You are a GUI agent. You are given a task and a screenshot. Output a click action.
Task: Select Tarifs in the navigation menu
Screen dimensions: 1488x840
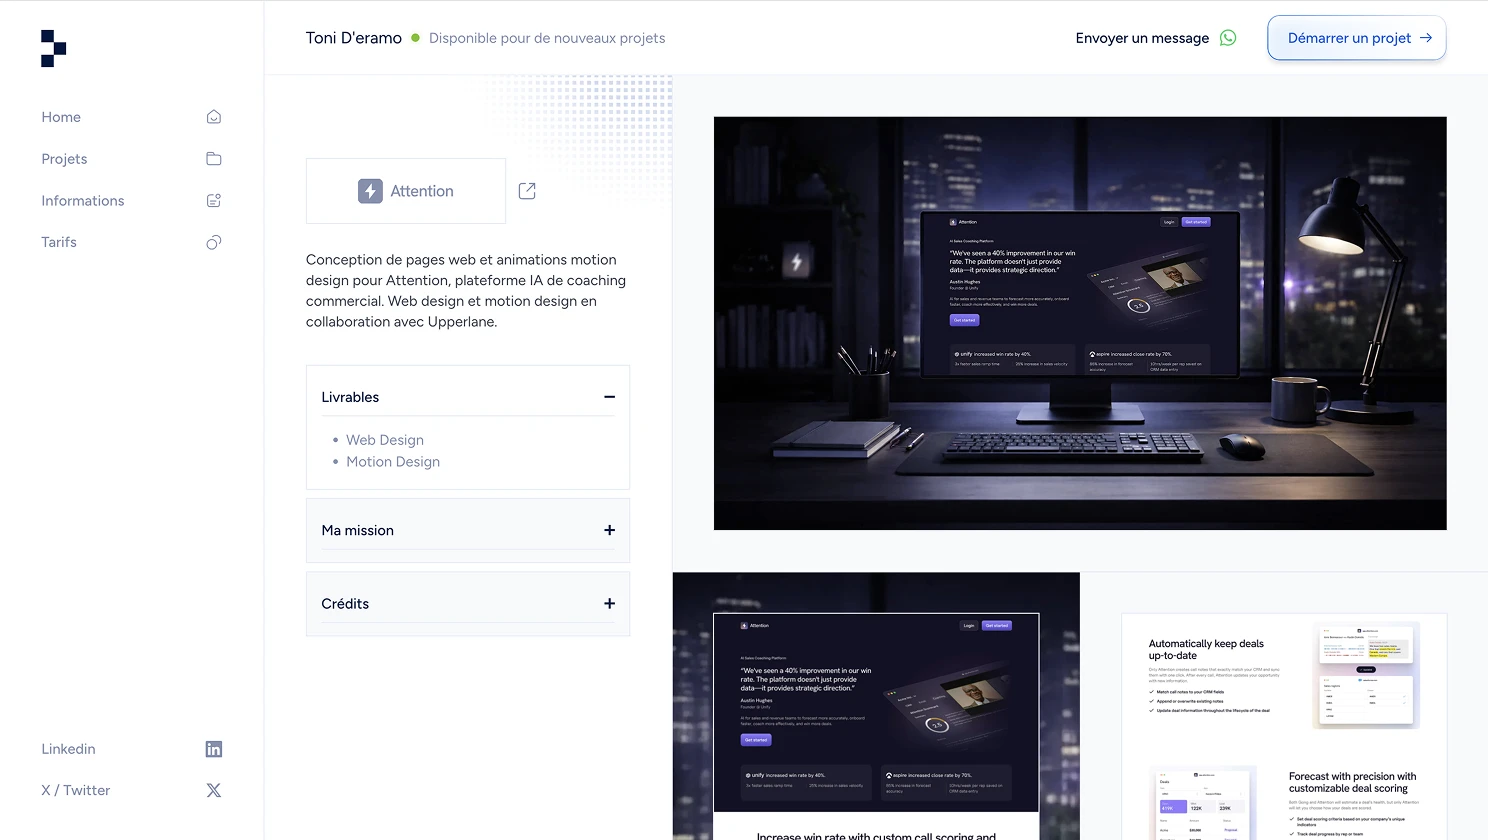58,241
